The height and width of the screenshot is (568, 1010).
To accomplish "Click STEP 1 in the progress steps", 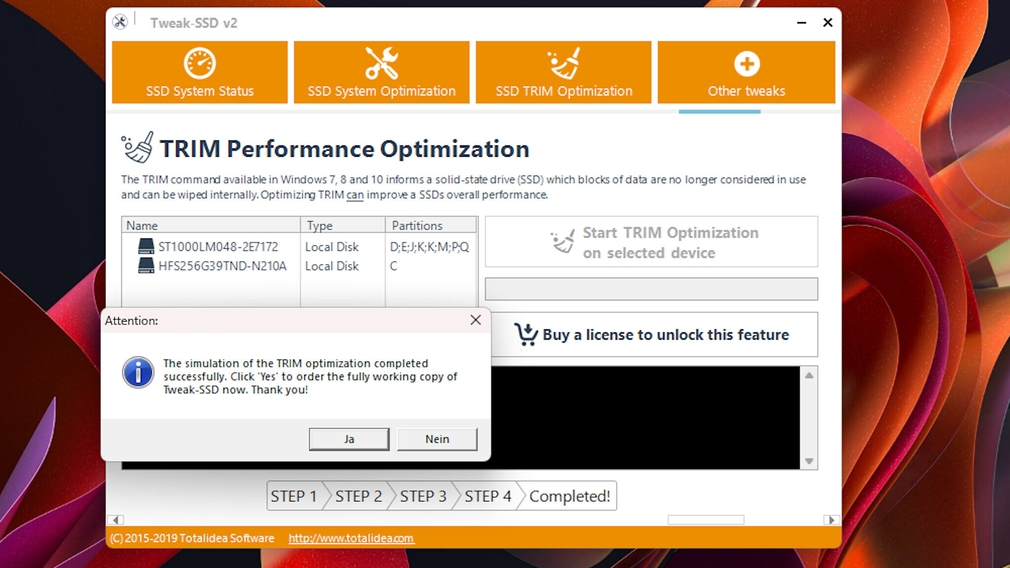I will (294, 496).
